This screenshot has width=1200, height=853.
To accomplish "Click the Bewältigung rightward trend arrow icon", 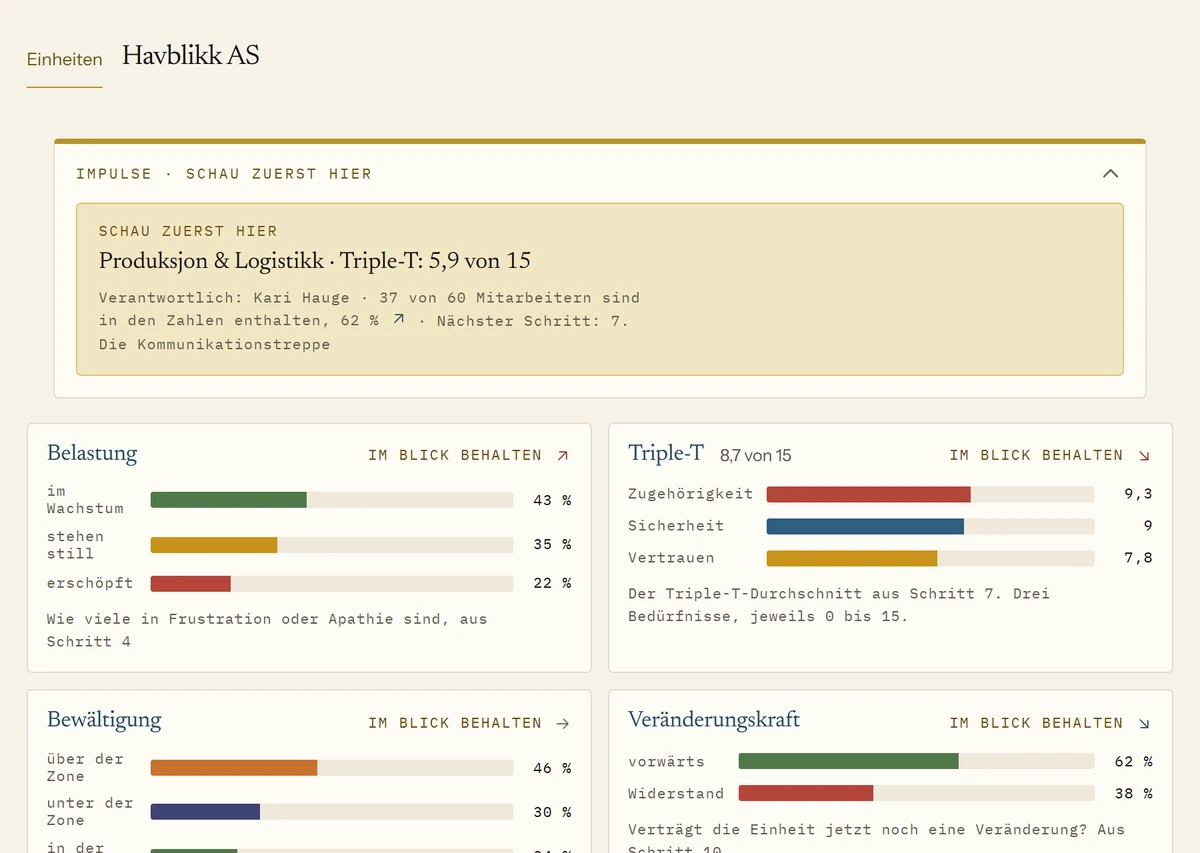I will pos(563,723).
